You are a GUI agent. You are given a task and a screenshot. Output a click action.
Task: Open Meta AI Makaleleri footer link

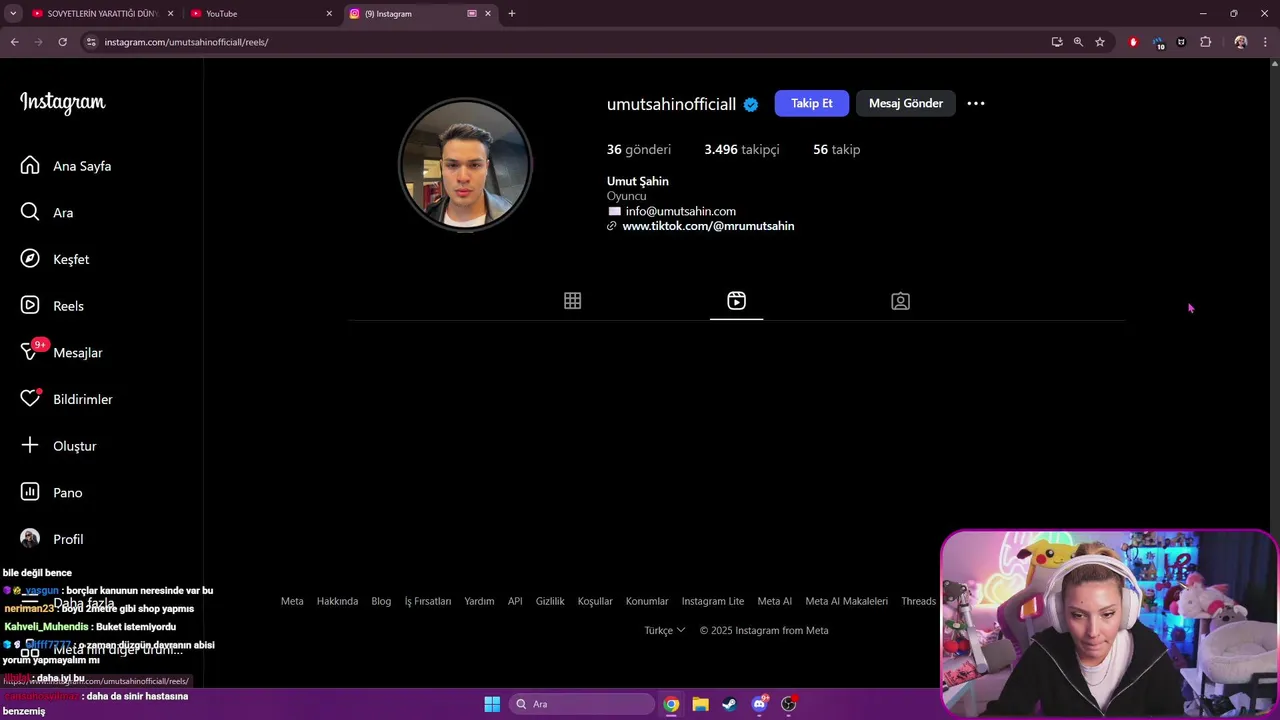tap(847, 601)
